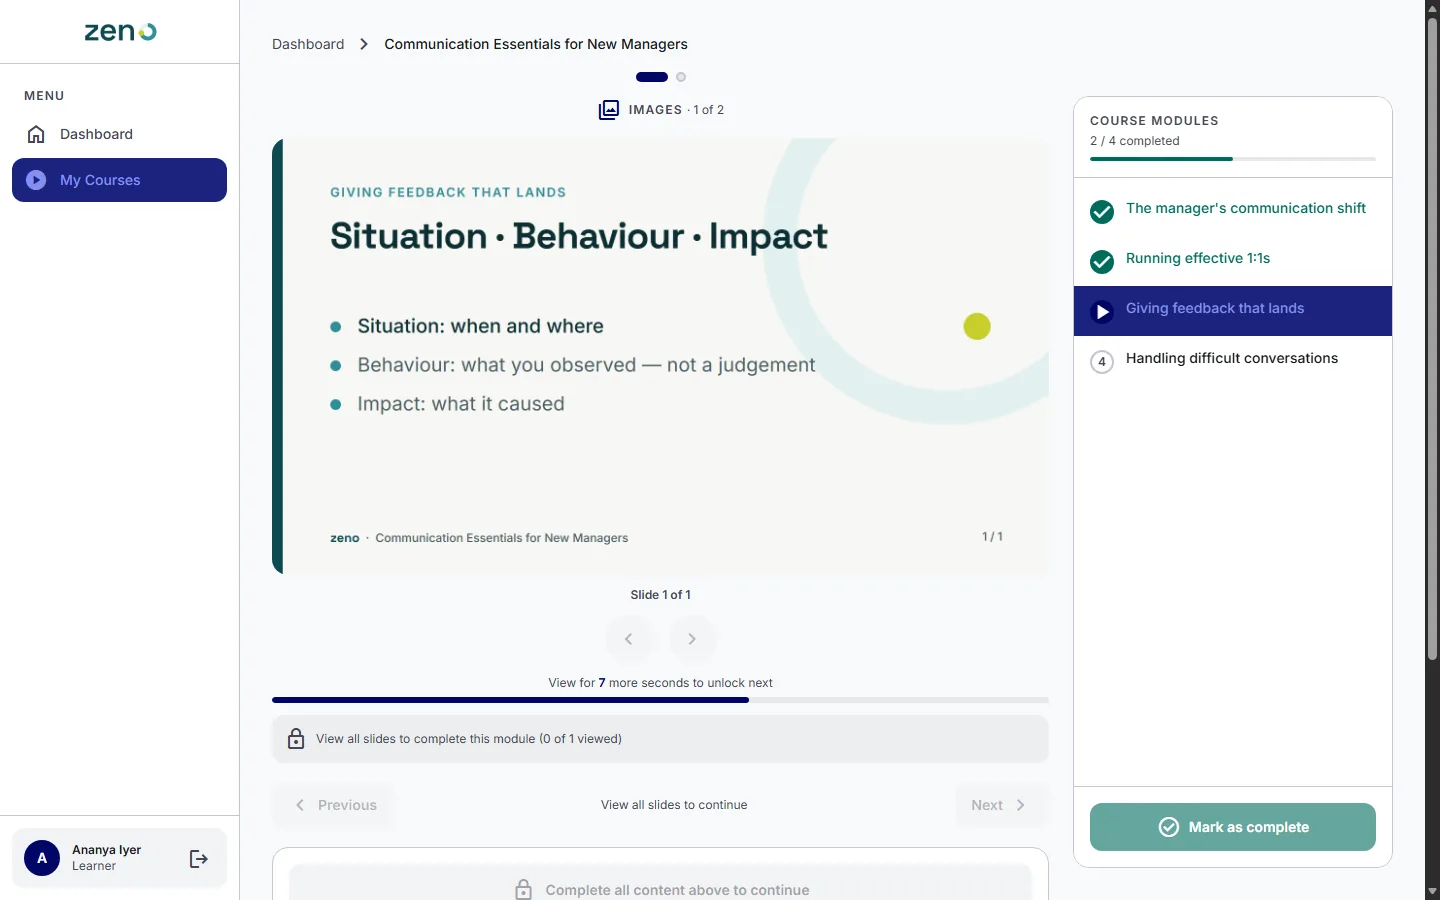Click the Communication Essentials for New Managers breadcrumb
The width and height of the screenshot is (1440, 900).
[536, 44]
